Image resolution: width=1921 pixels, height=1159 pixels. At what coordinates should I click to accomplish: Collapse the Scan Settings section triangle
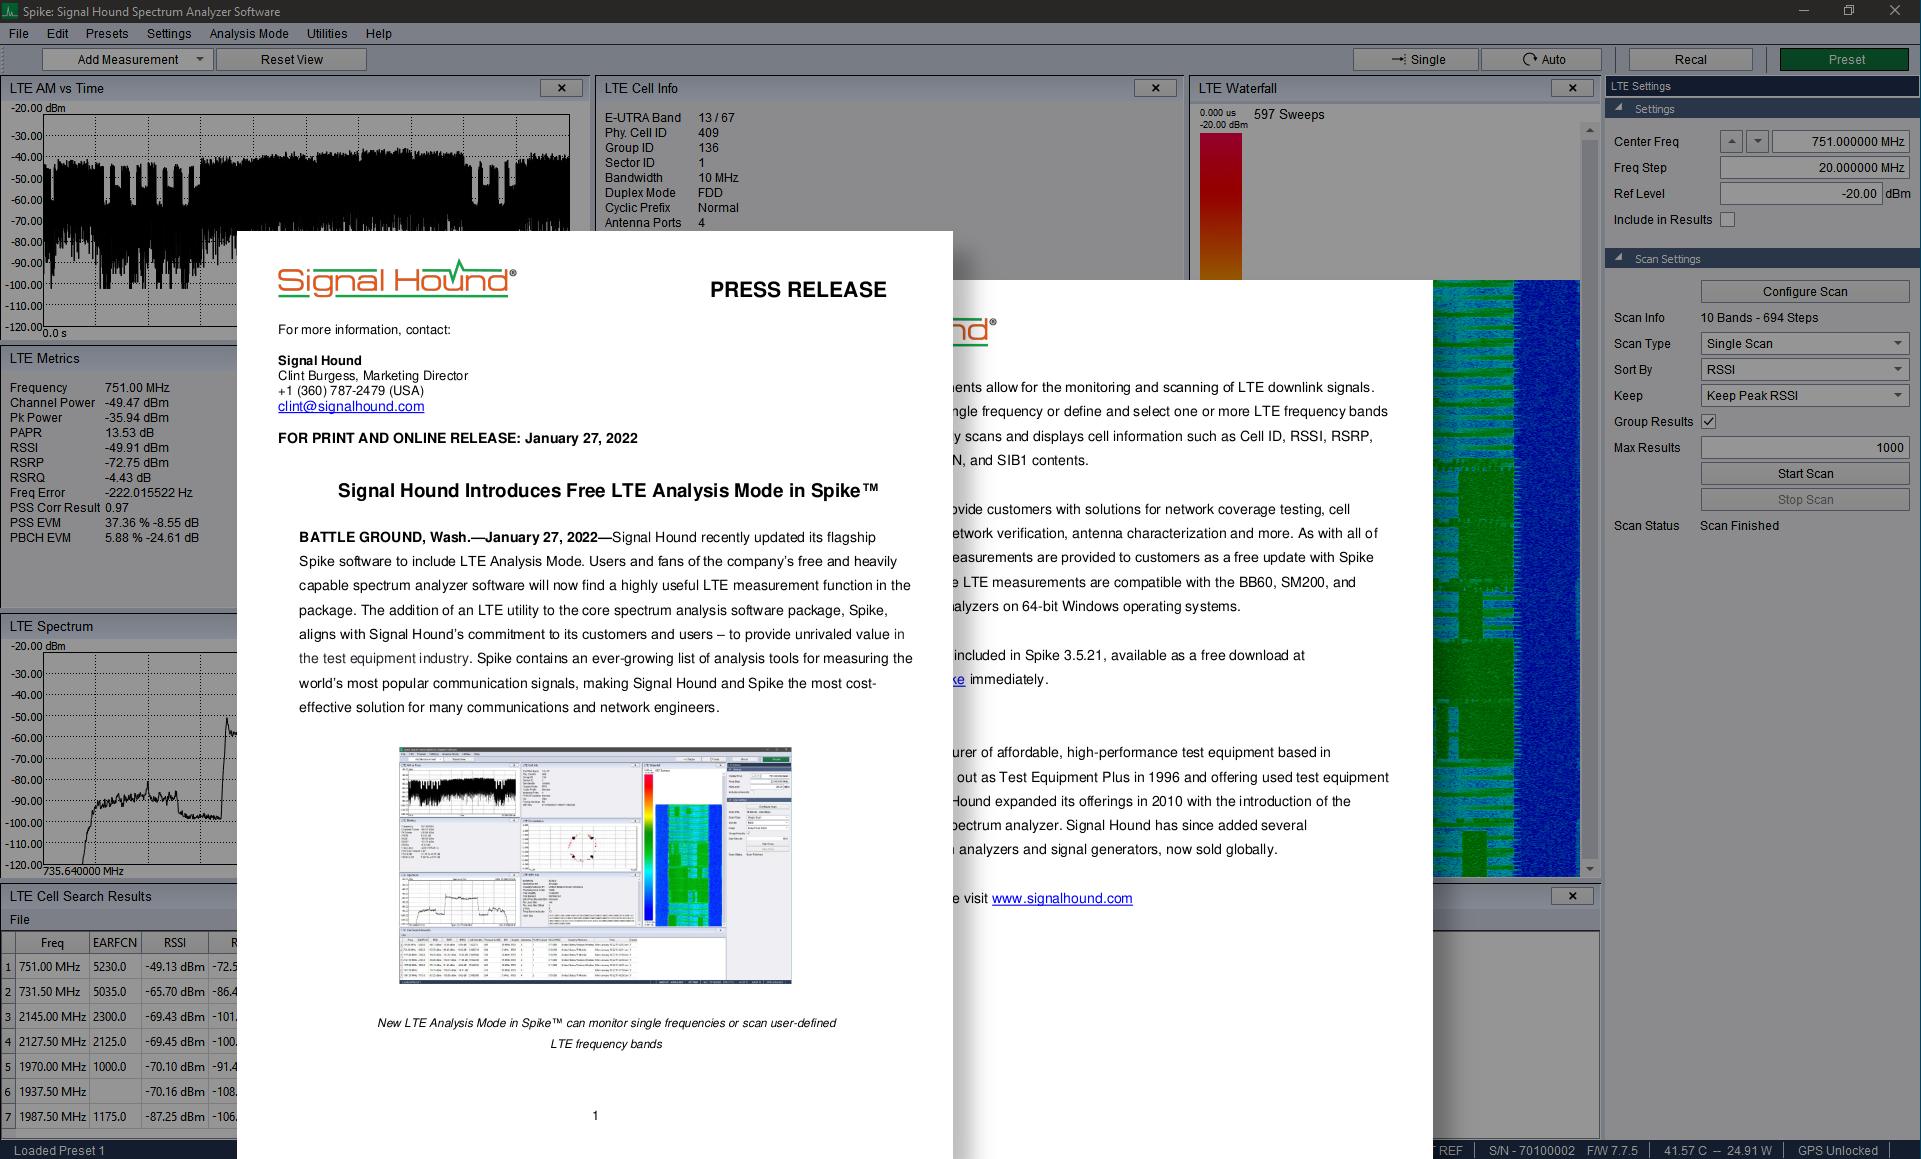point(1619,258)
